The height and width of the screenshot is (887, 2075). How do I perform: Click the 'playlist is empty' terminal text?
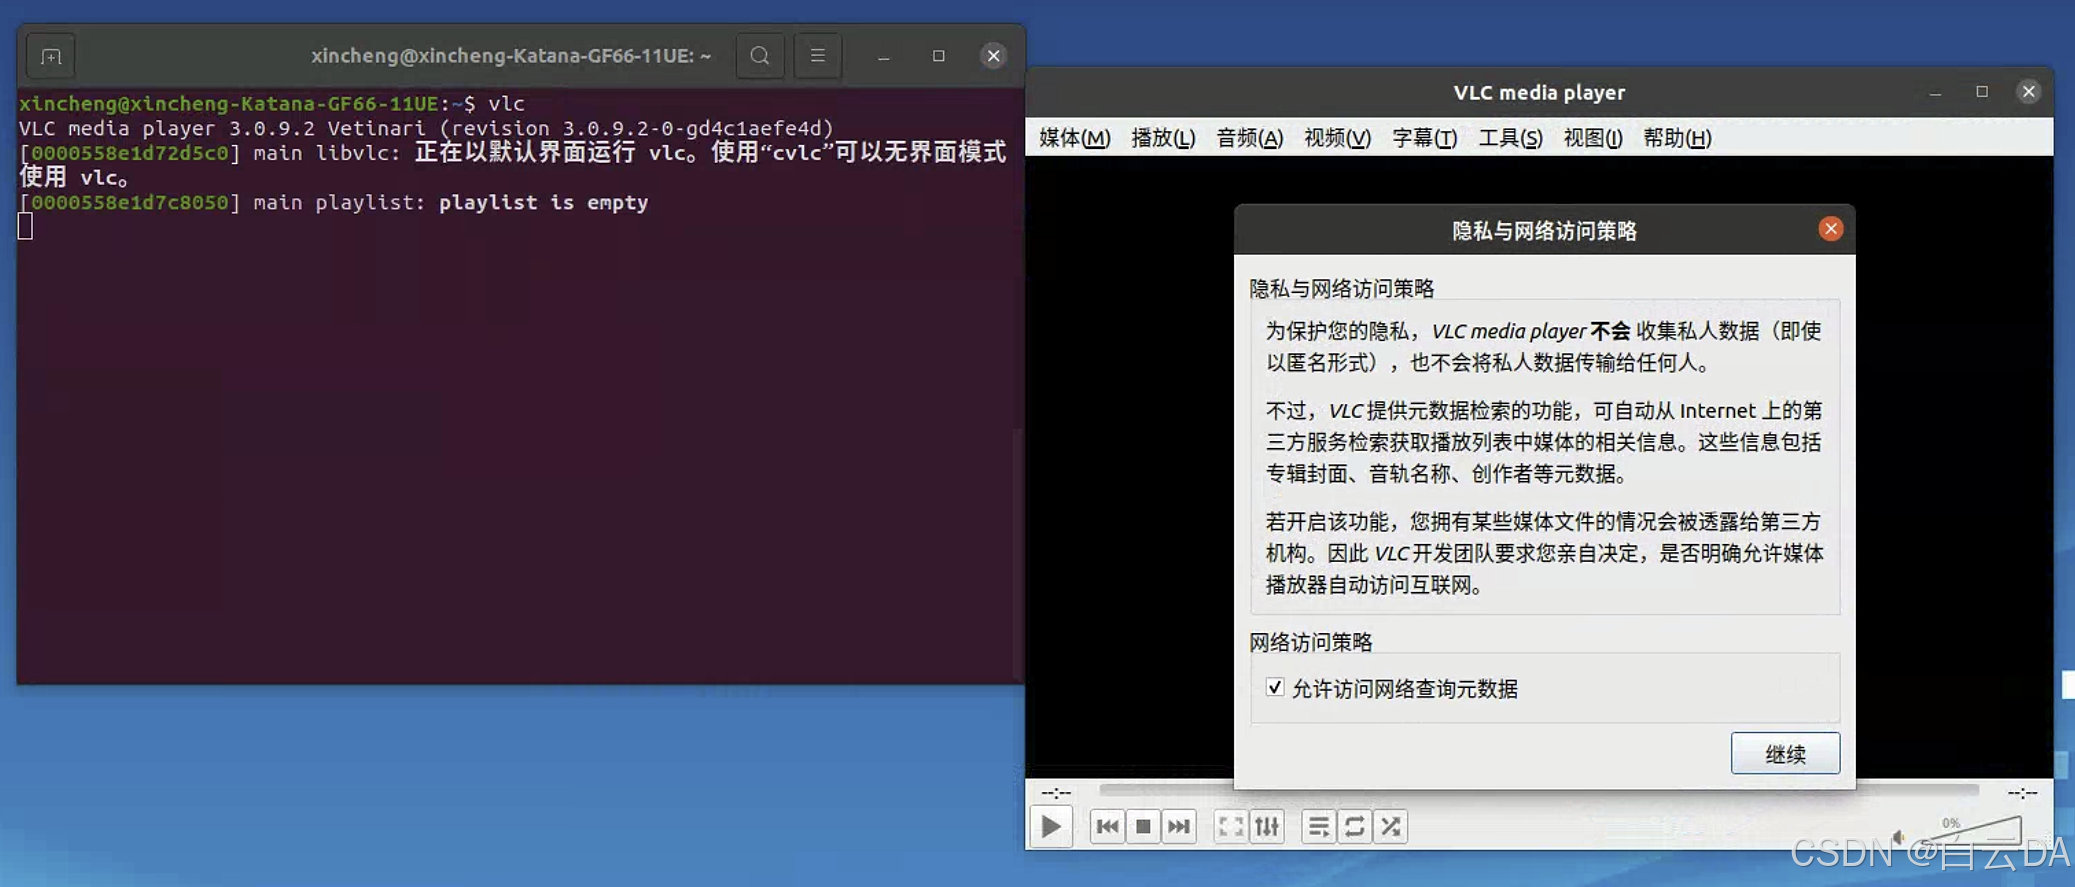tap(543, 202)
